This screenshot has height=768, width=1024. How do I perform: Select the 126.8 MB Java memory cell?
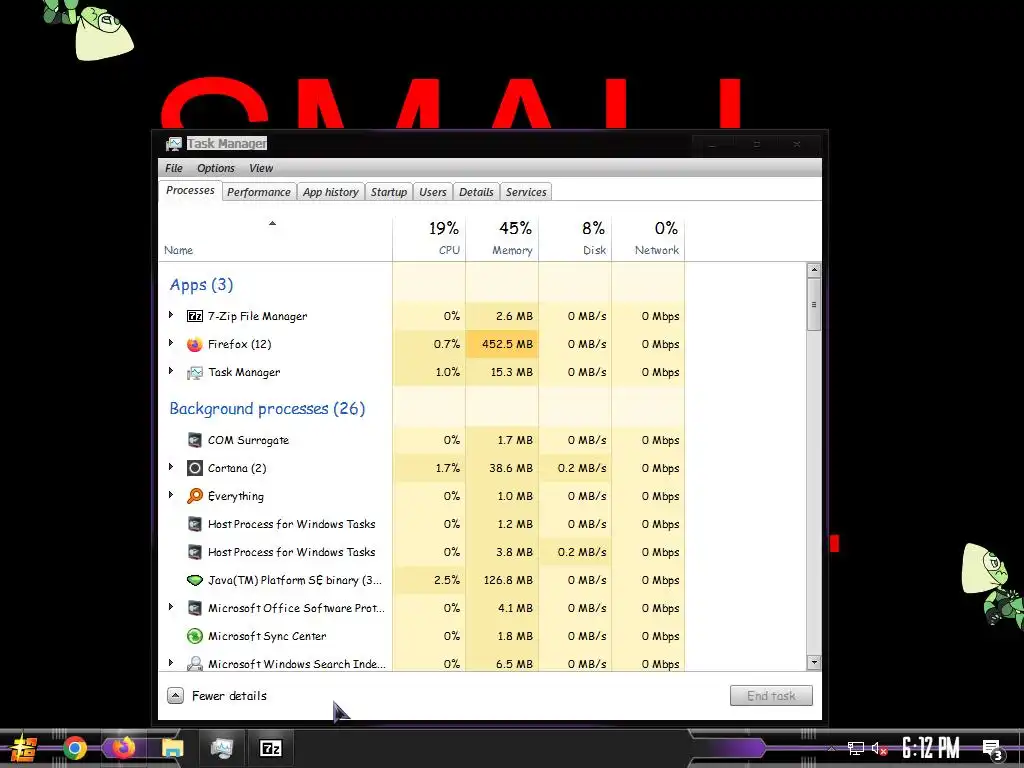(x=502, y=580)
